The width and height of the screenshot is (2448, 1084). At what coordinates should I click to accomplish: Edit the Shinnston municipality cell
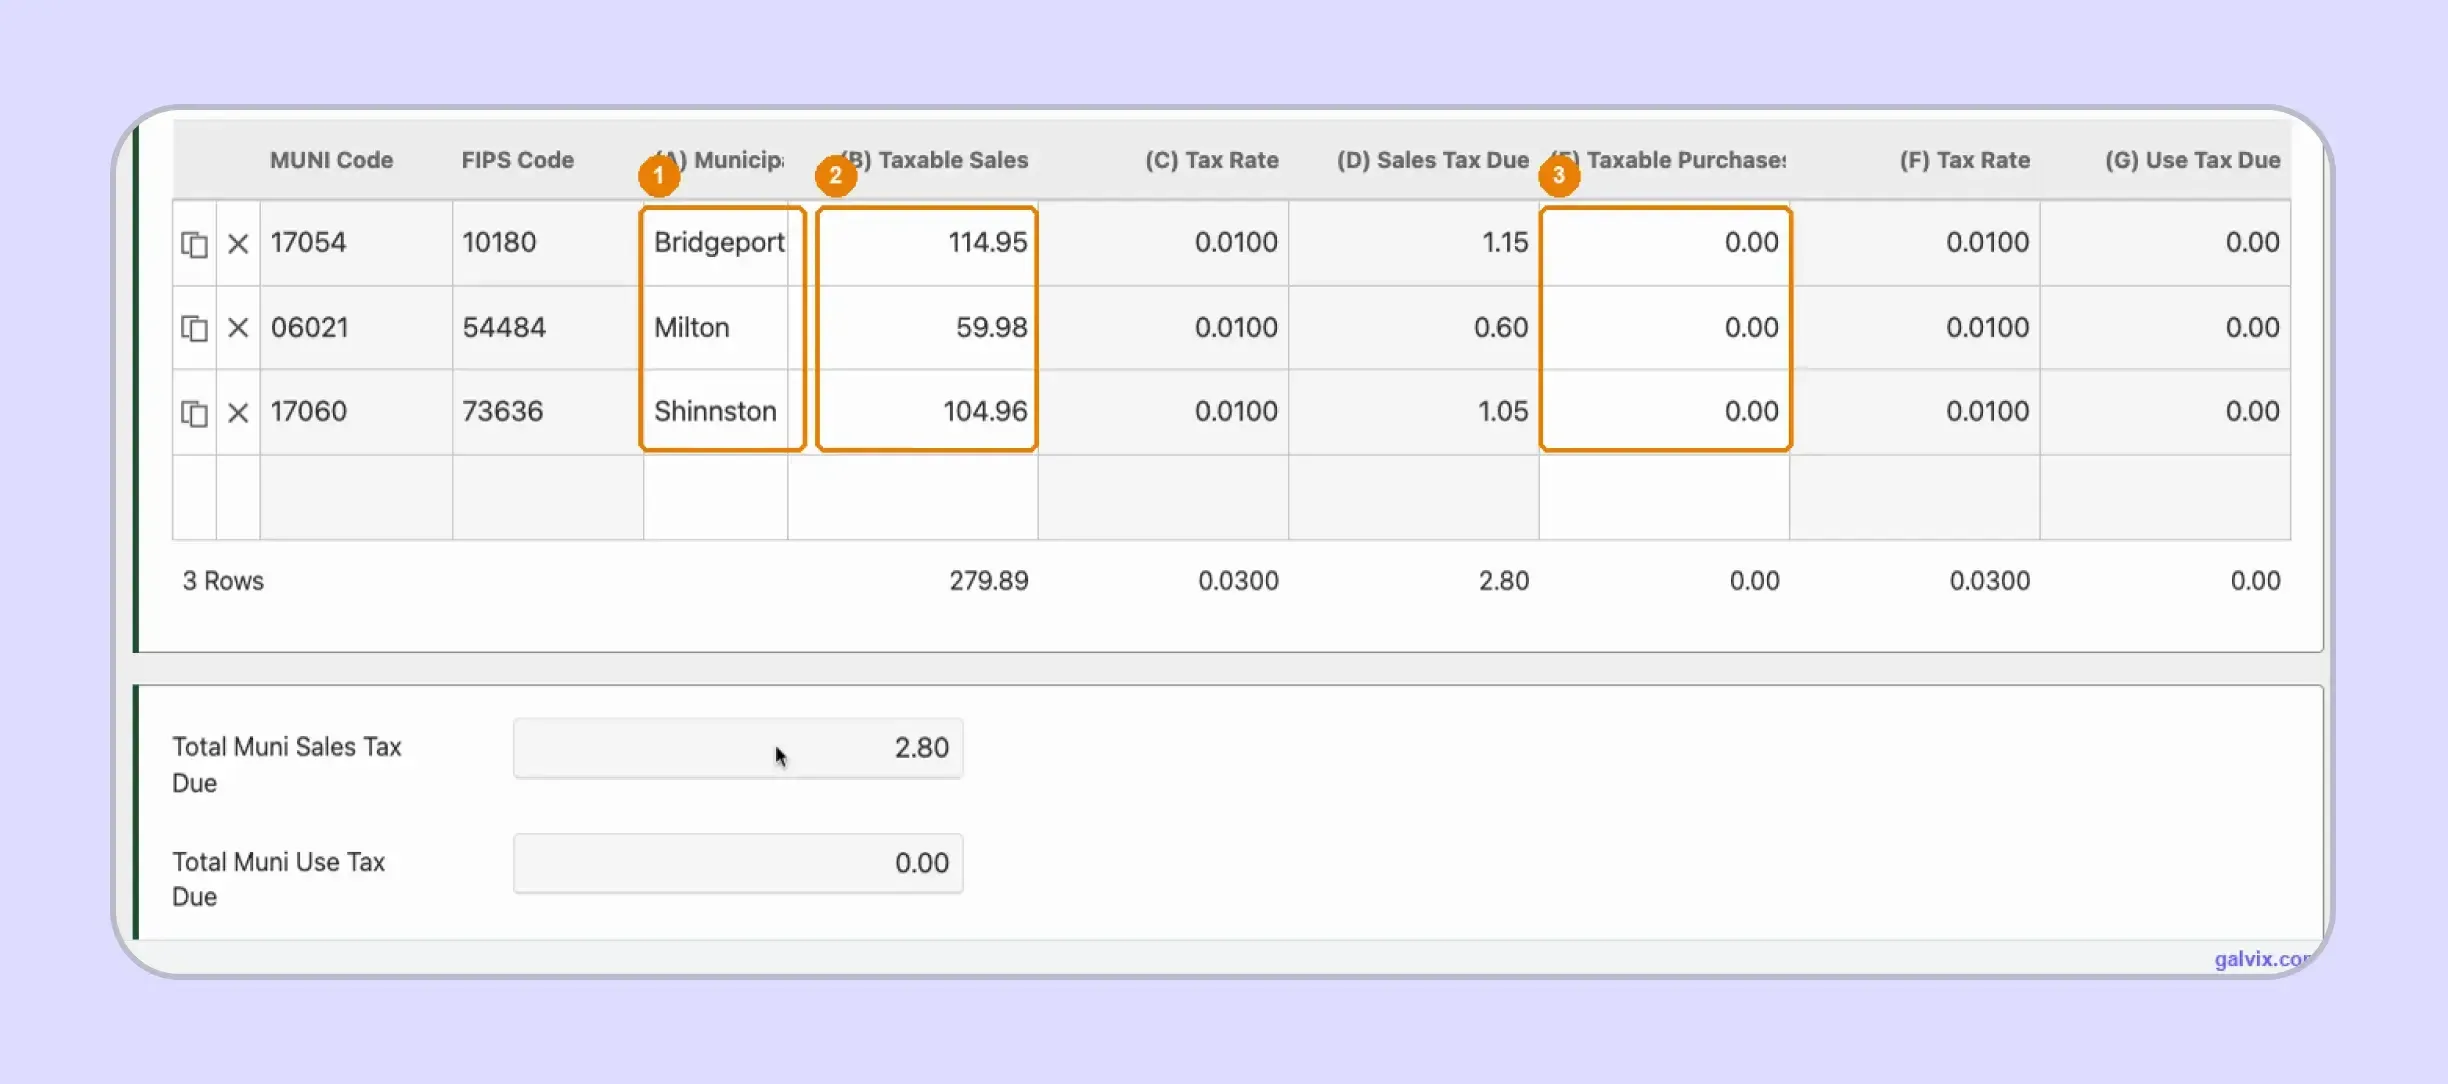(x=716, y=412)
